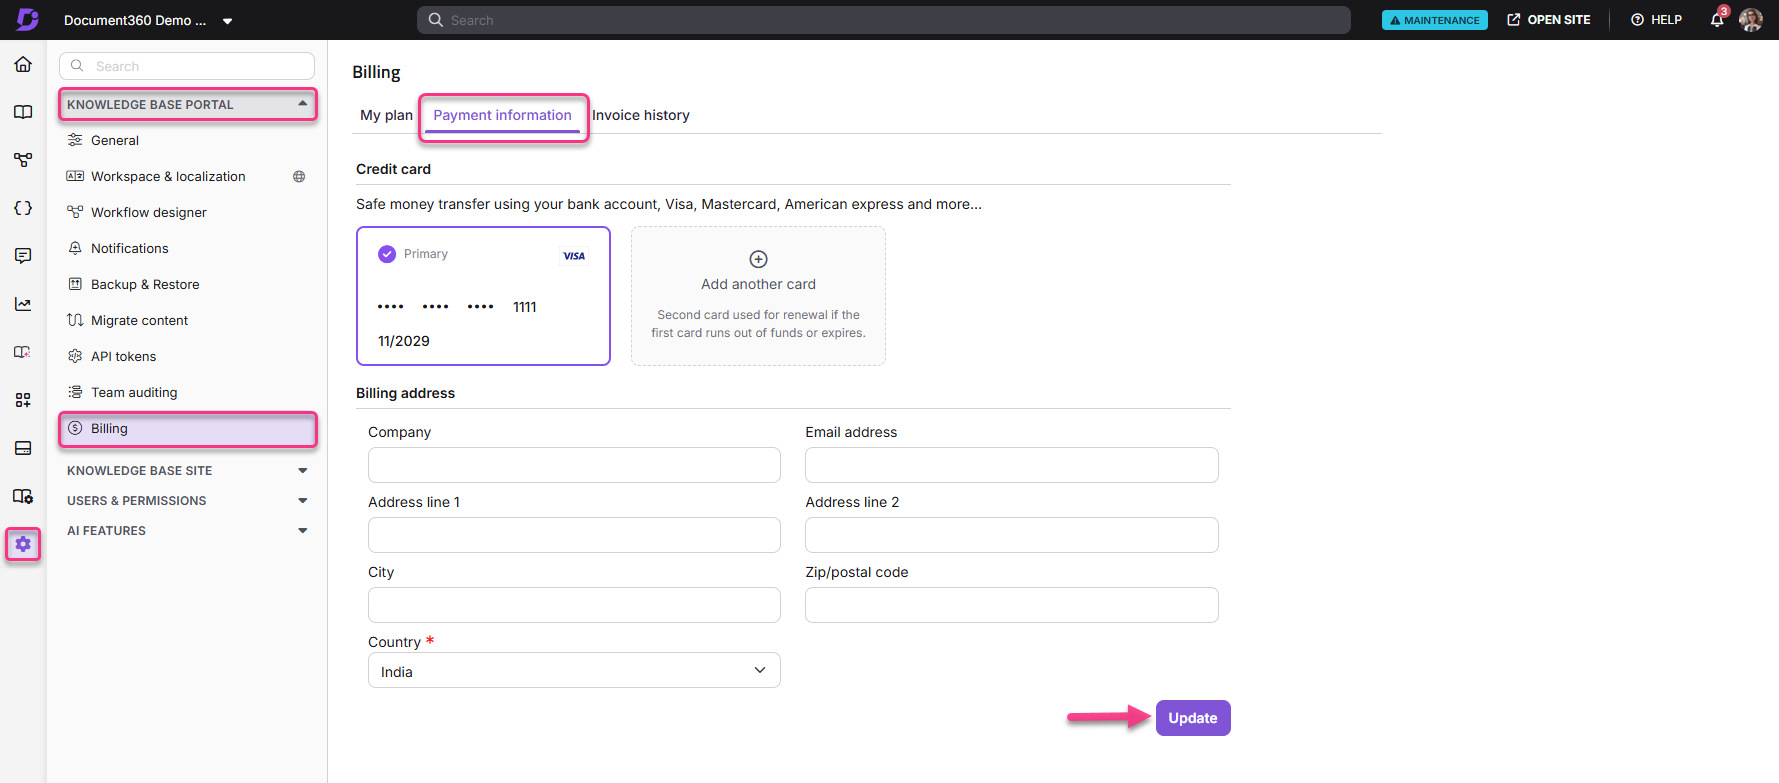Open the HELP menu
Screen dimensions: 1779x783
click(1656, 20)
